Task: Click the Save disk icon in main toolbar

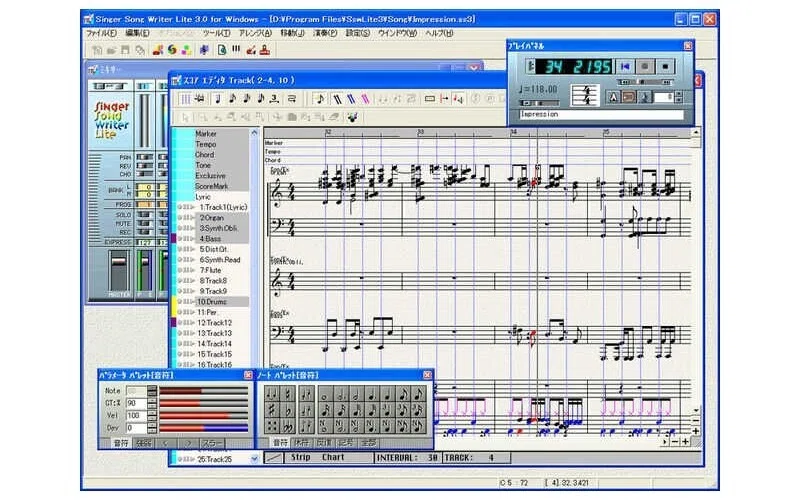Action: point(124,50)
